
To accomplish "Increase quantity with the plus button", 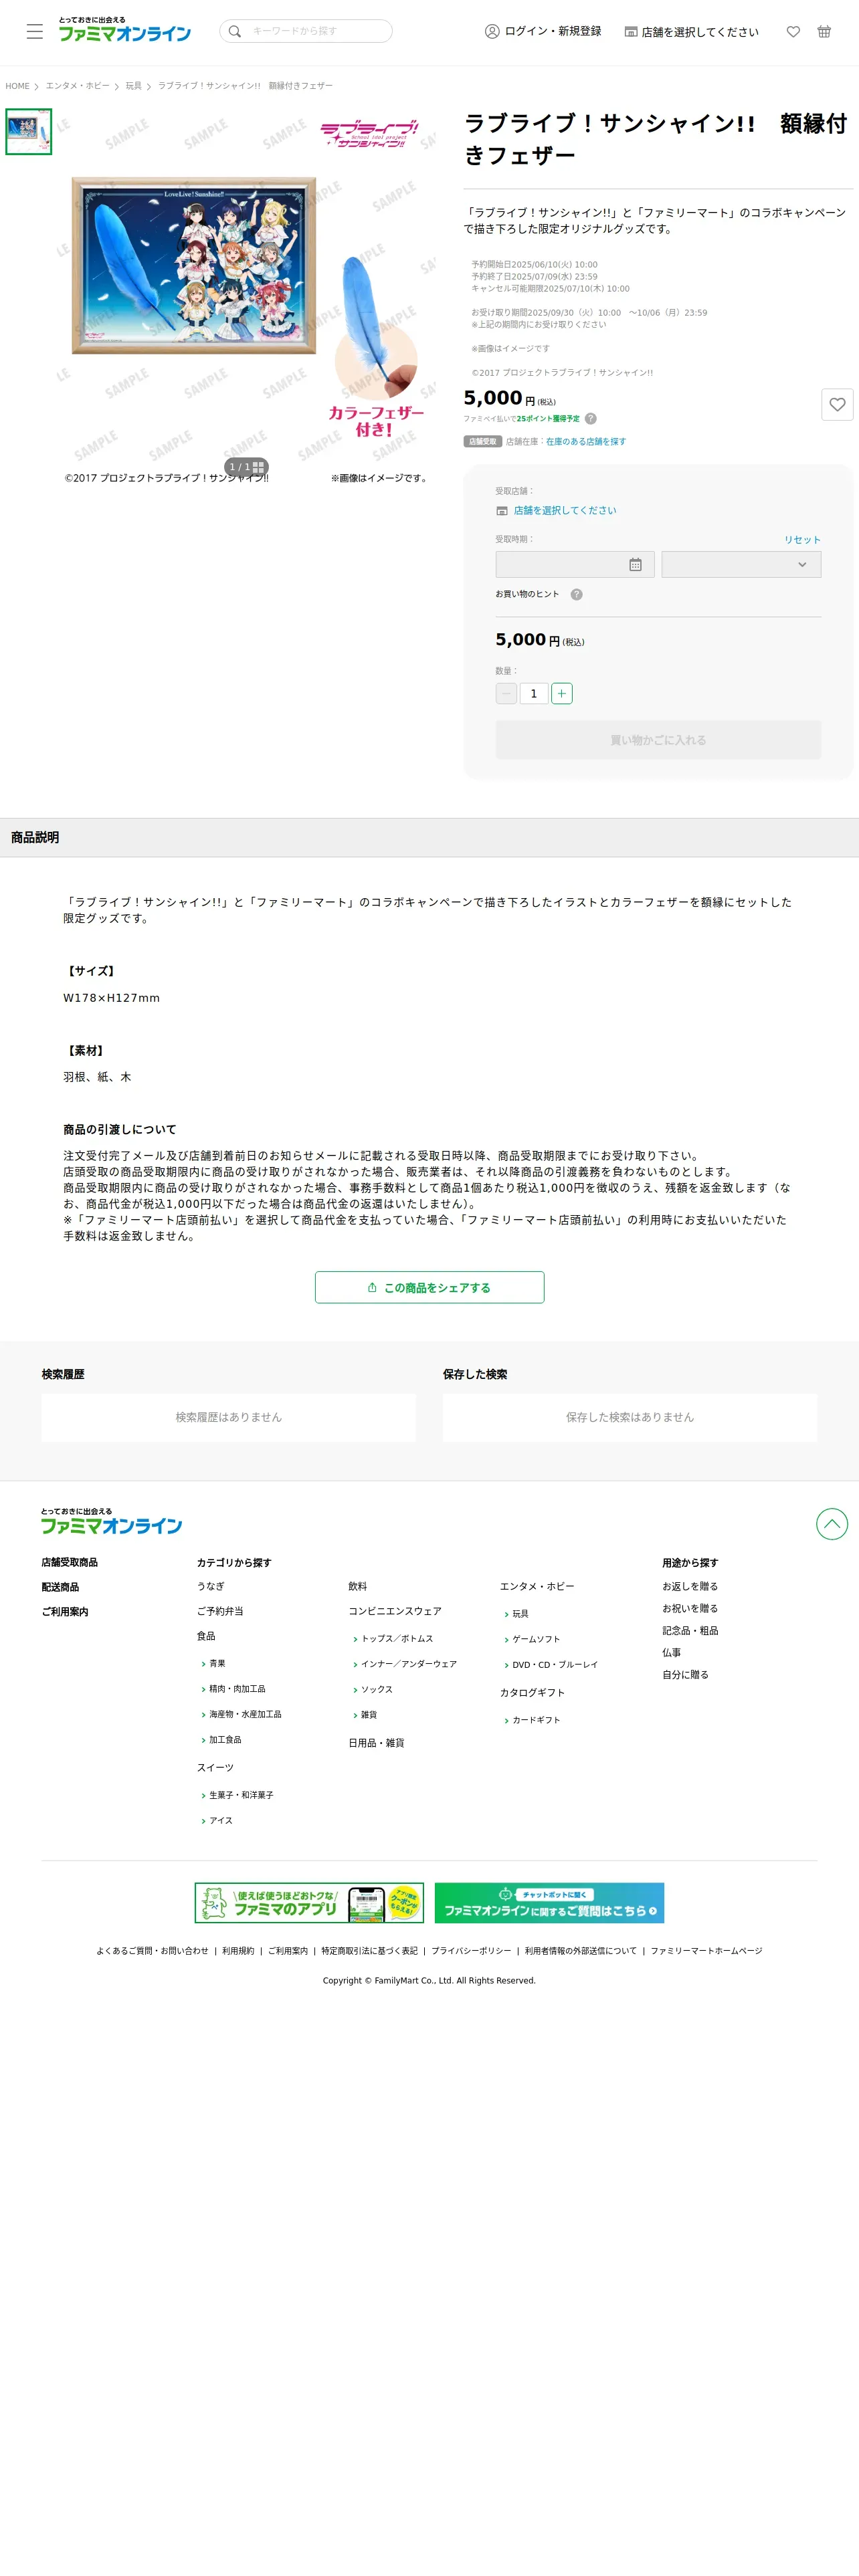I will tap(562, 694).
